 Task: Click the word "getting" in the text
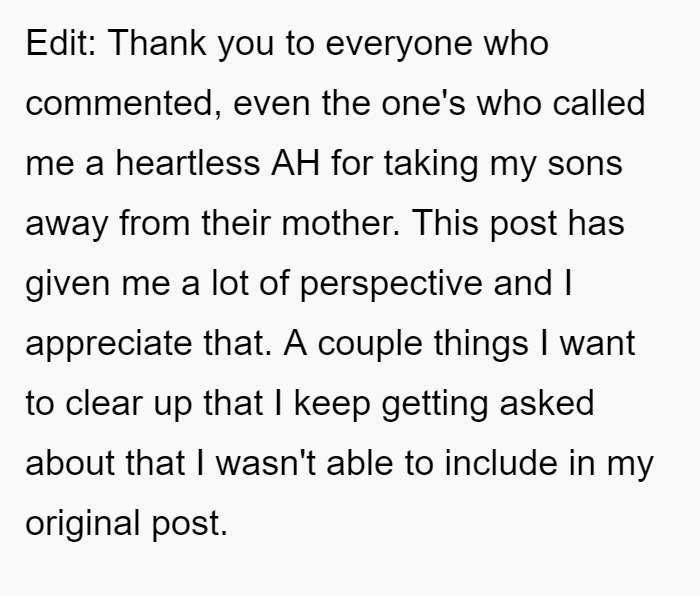[x=434, y=405]
